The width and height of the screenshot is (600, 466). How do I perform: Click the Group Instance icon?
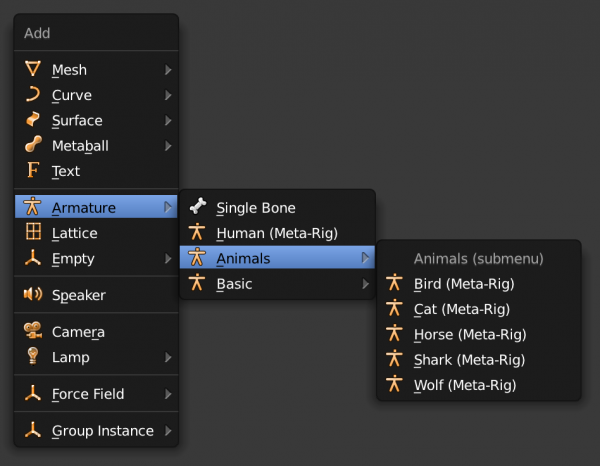33,430
